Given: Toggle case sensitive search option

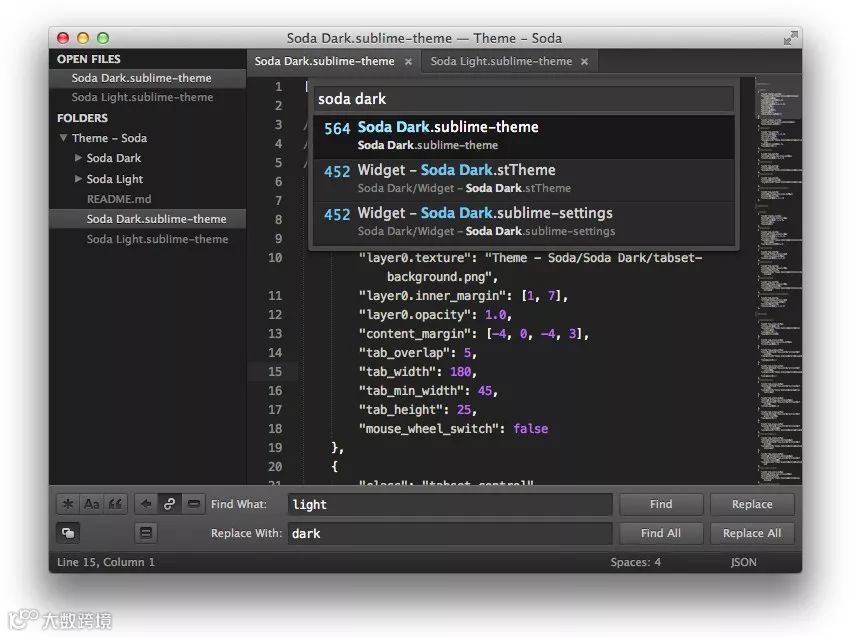Looking at the screenshot, I should click(91, 504).
